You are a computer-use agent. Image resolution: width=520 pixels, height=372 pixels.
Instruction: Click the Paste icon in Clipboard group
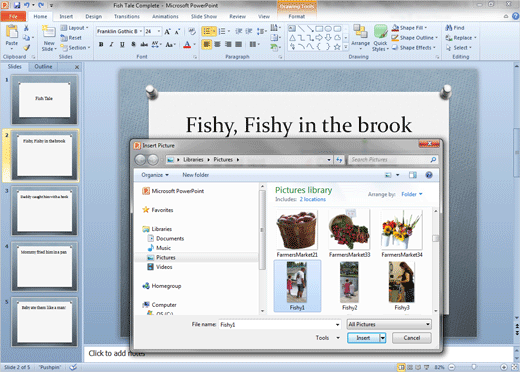coord(12,32)
